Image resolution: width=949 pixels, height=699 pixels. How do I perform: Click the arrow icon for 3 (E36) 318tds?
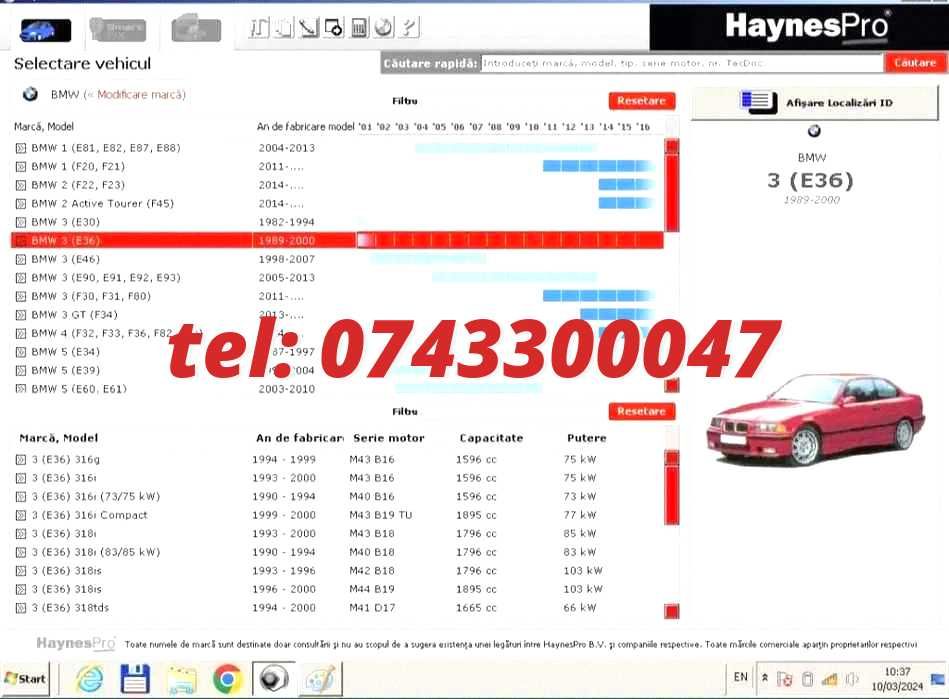pyautogui.click(x=21, y=608)
